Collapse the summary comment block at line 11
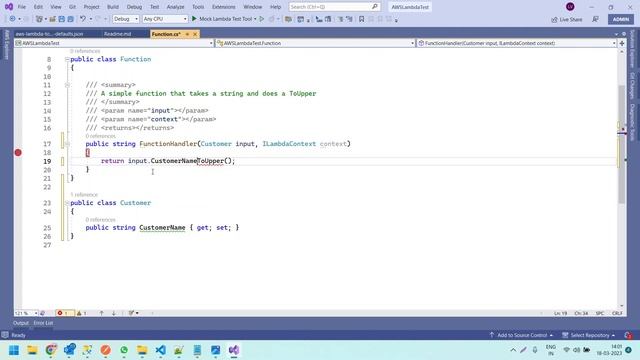Screen dimensions: 640x360 67,85
